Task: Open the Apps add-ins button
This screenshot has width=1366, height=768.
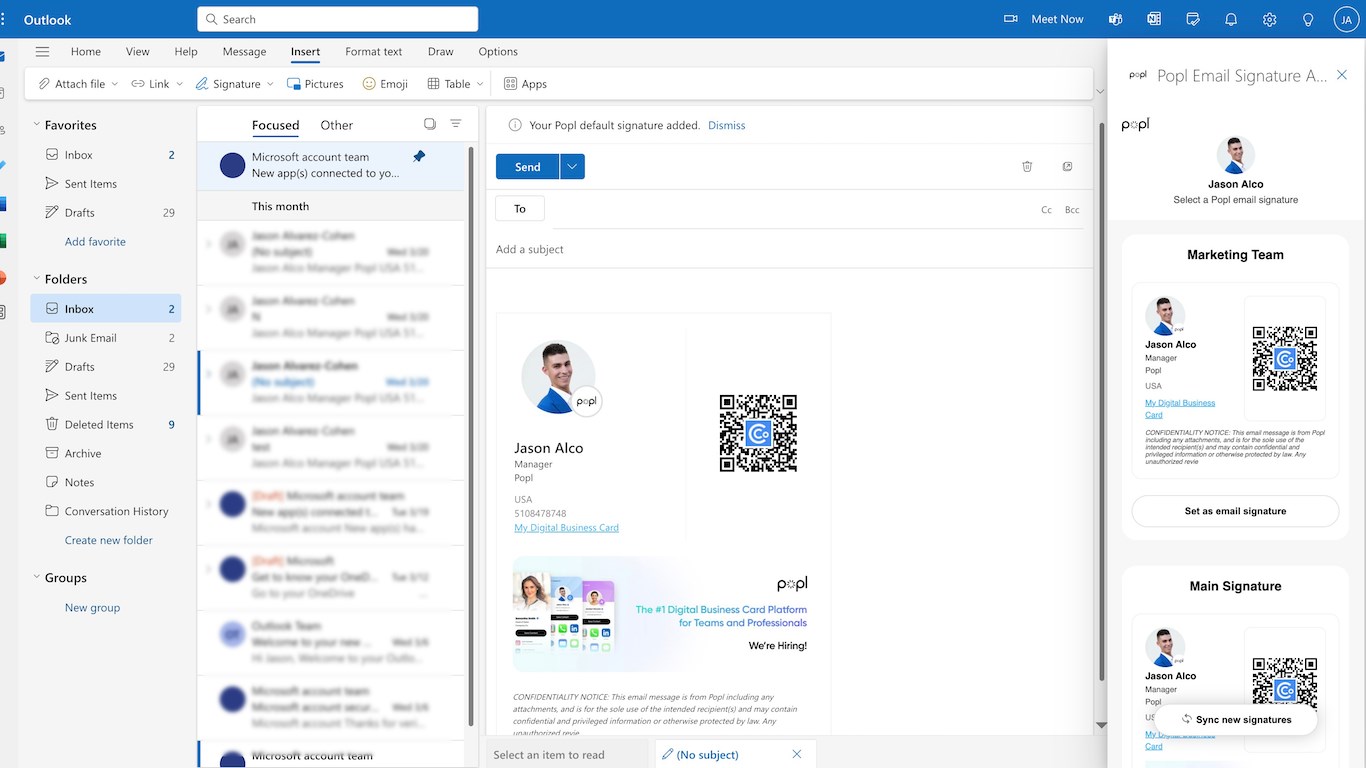Action: pyautogui.click(x=525, y=84)
